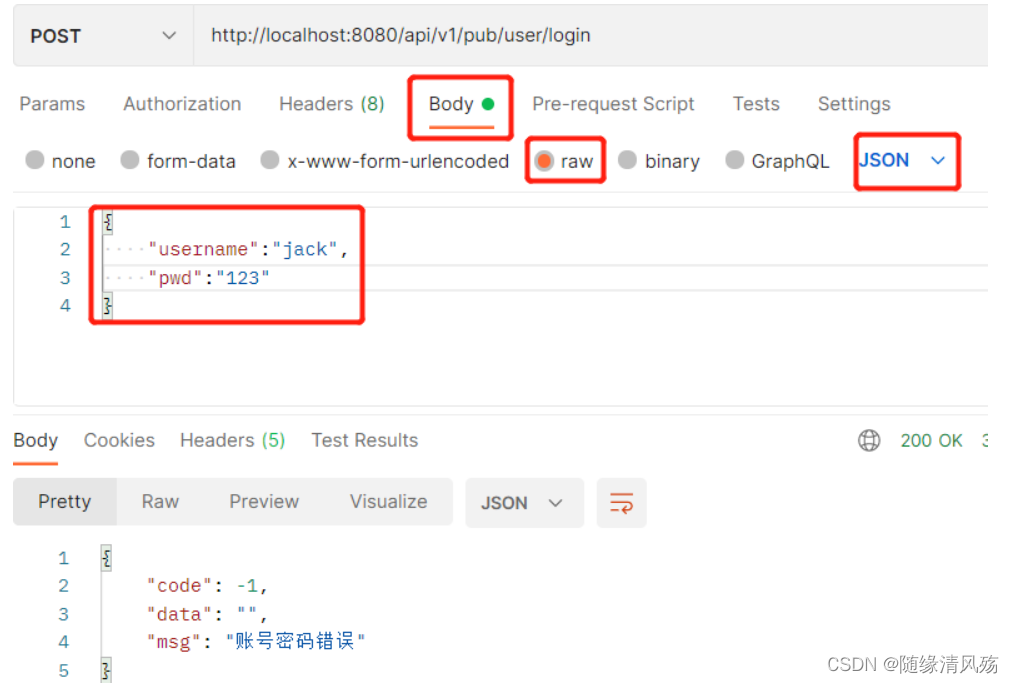Select the binary body format
Viewport: 1014px width, 683px height.
(659, 160)
